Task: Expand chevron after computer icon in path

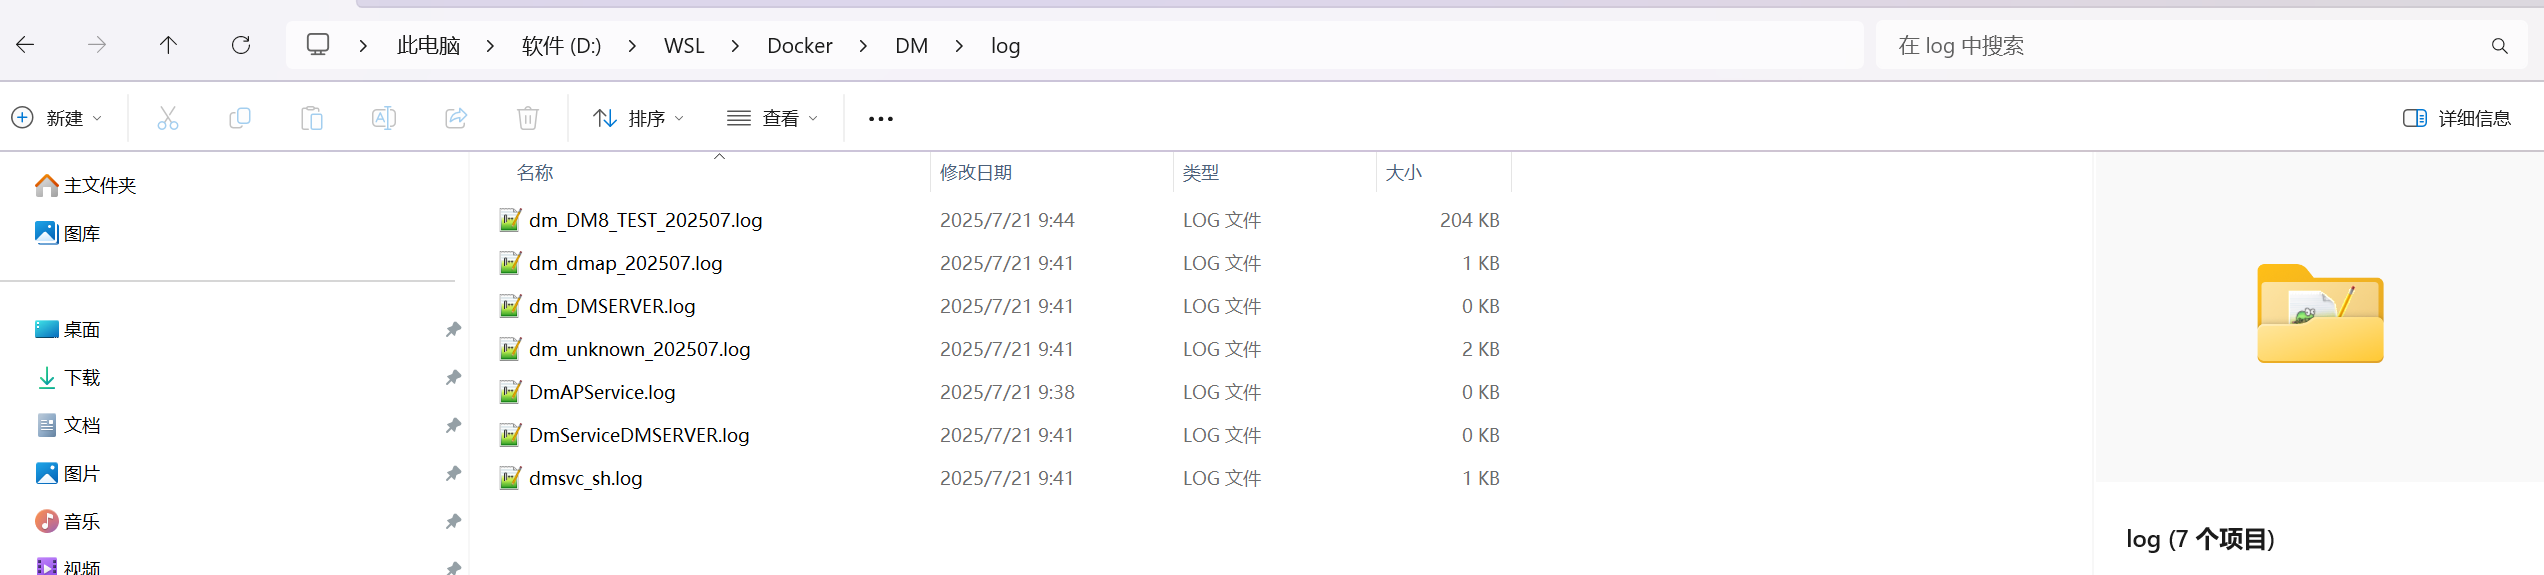Action: pyautogui.click(x=363, y=46)
